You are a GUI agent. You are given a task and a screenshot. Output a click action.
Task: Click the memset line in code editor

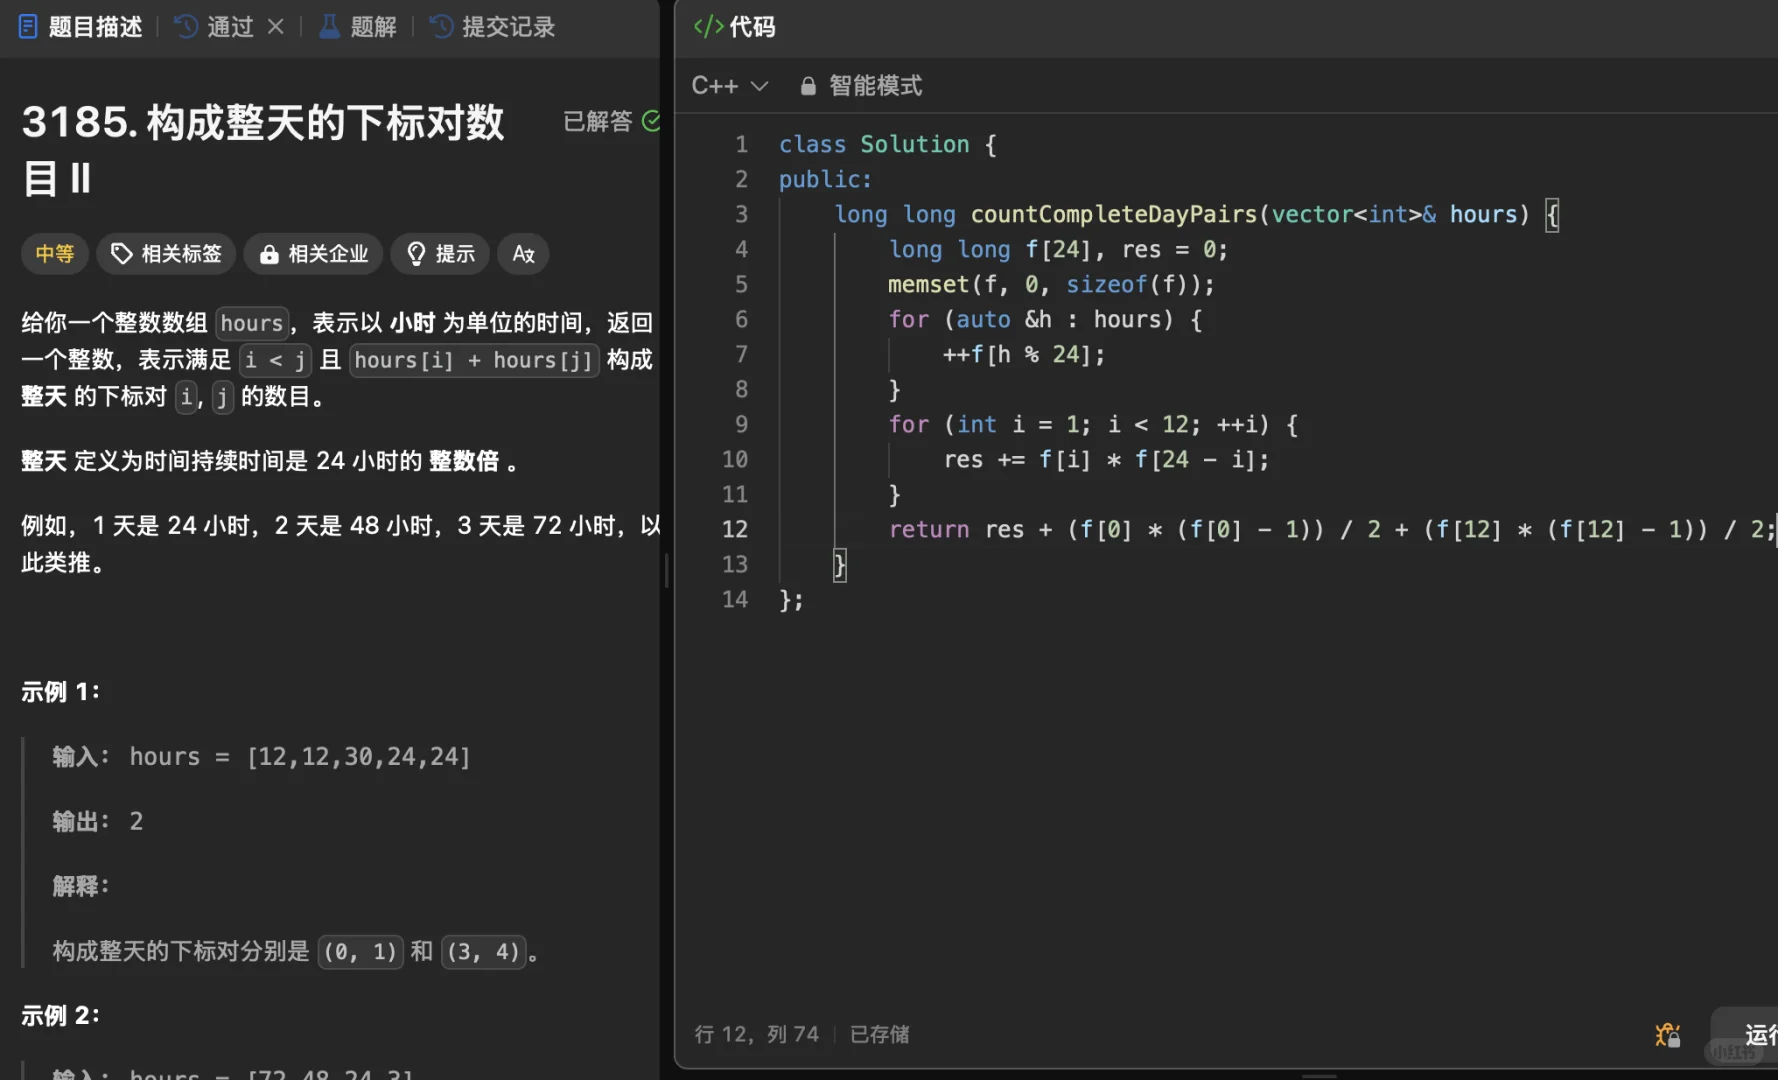coord(1051,284)
